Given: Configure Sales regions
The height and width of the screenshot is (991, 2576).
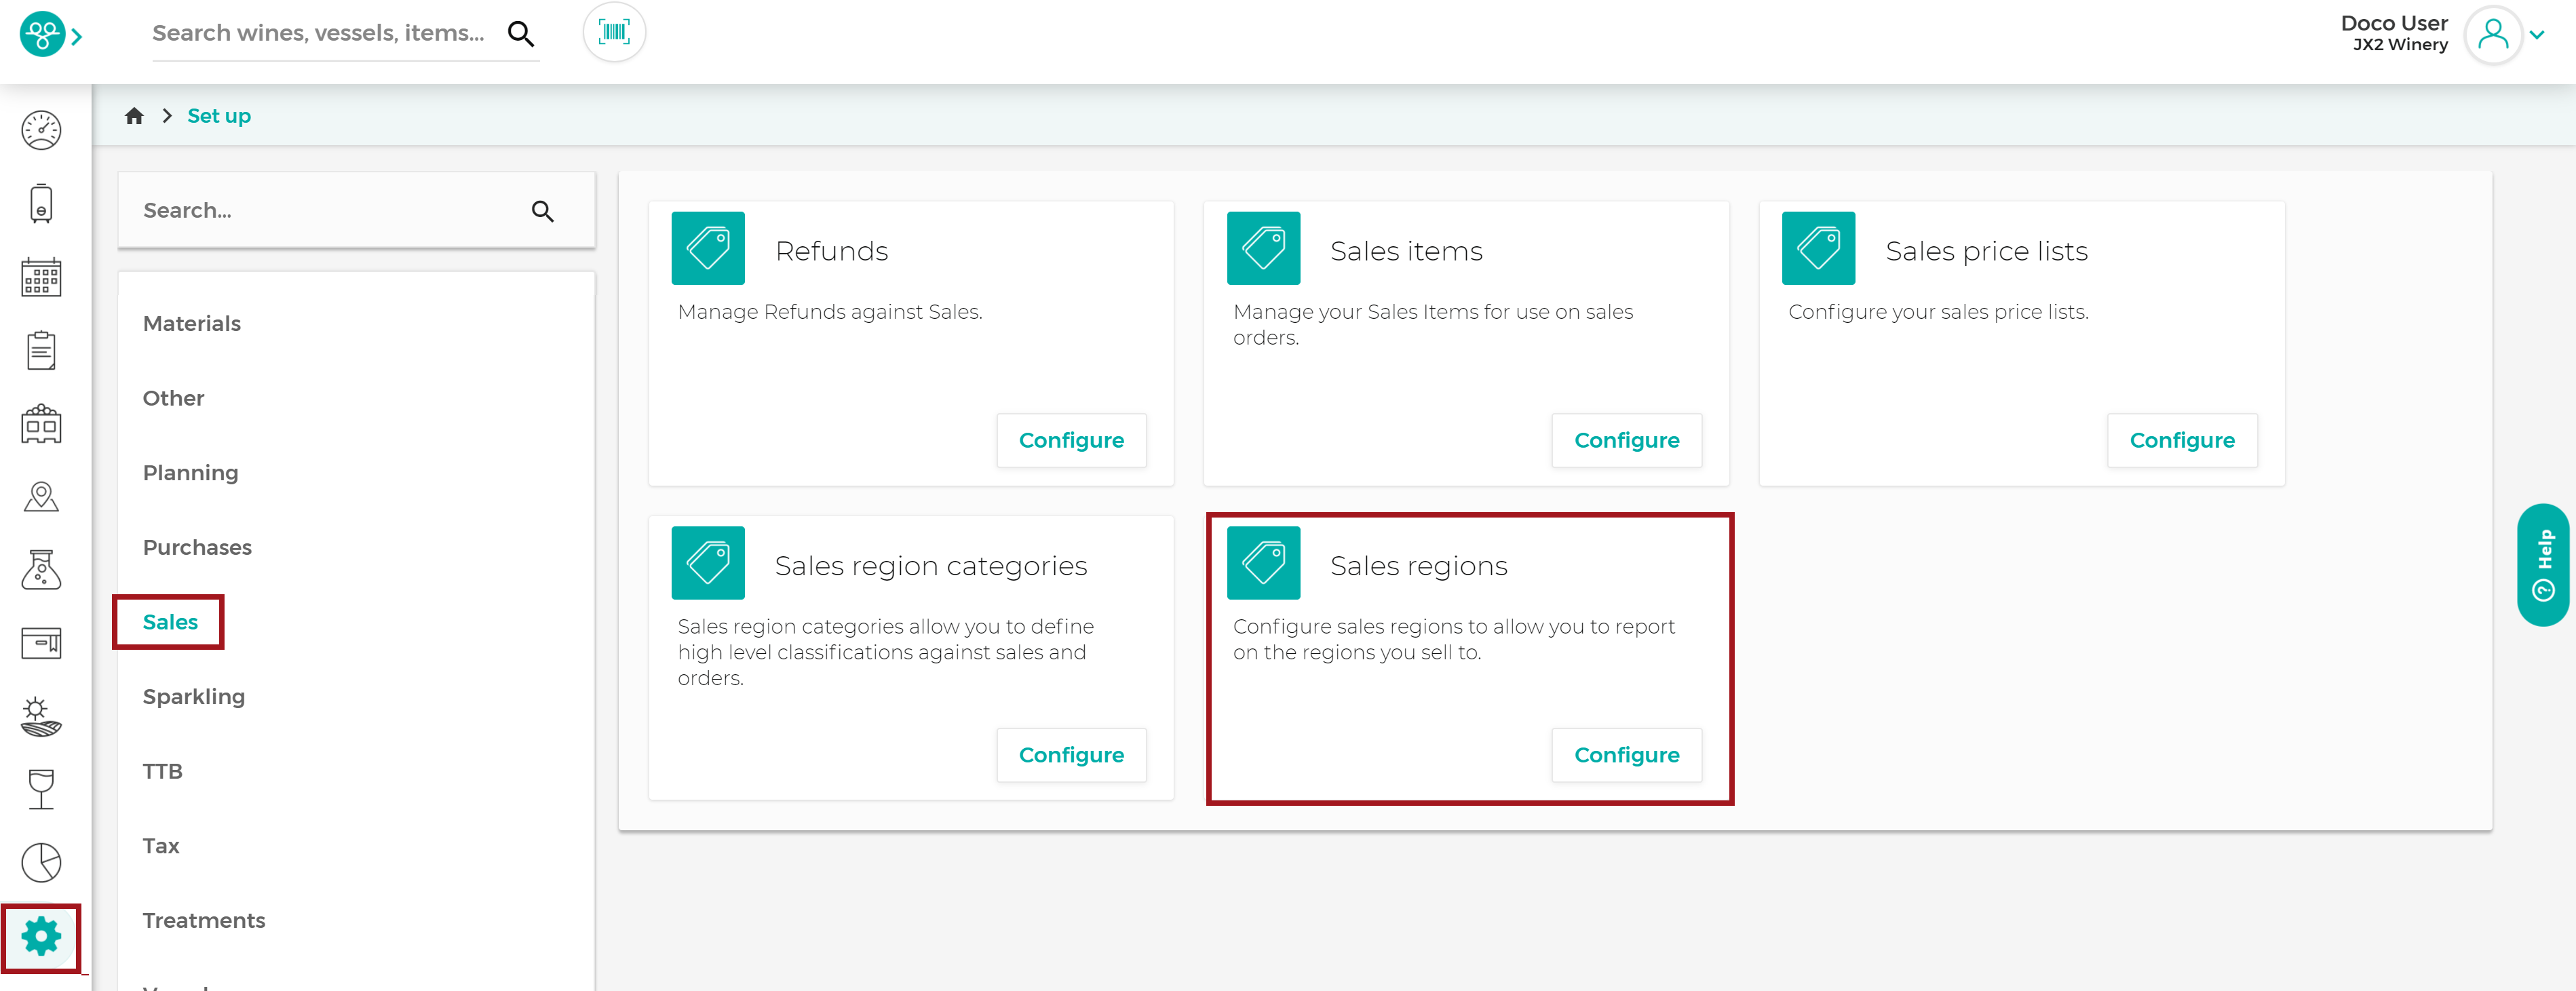Looking at the screenshot, I should point(1626,755).
